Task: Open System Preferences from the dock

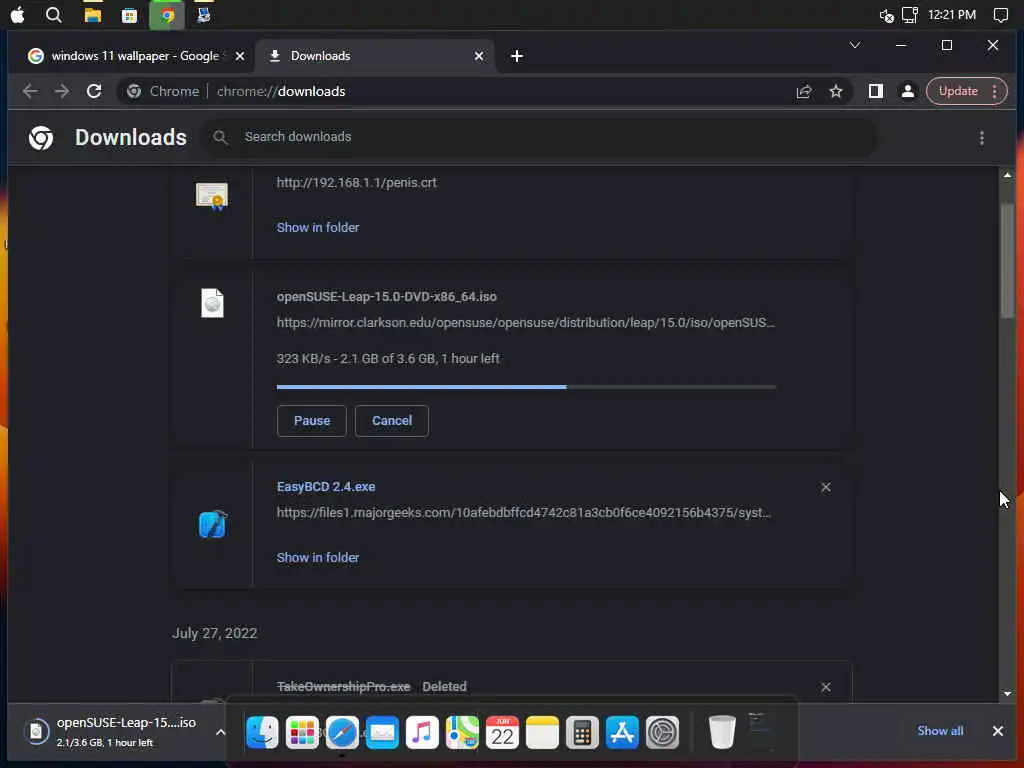Action: click(x=662, y=732)
